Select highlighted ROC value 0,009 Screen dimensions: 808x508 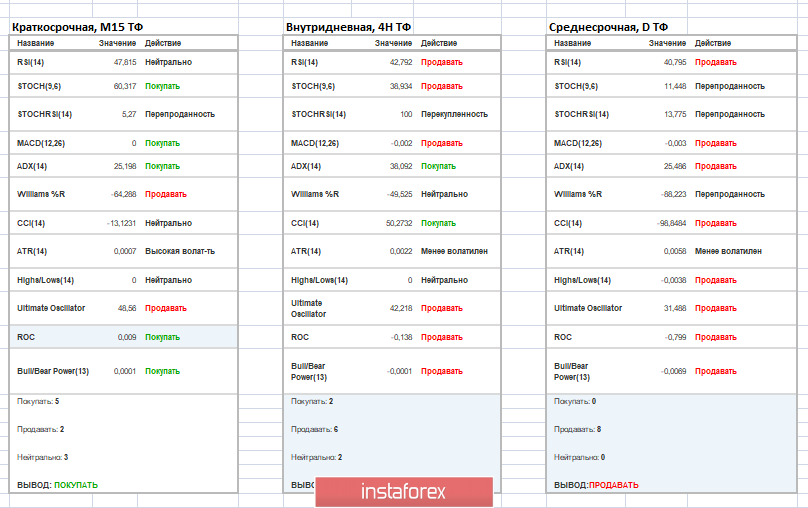click(x=127, y=337)
